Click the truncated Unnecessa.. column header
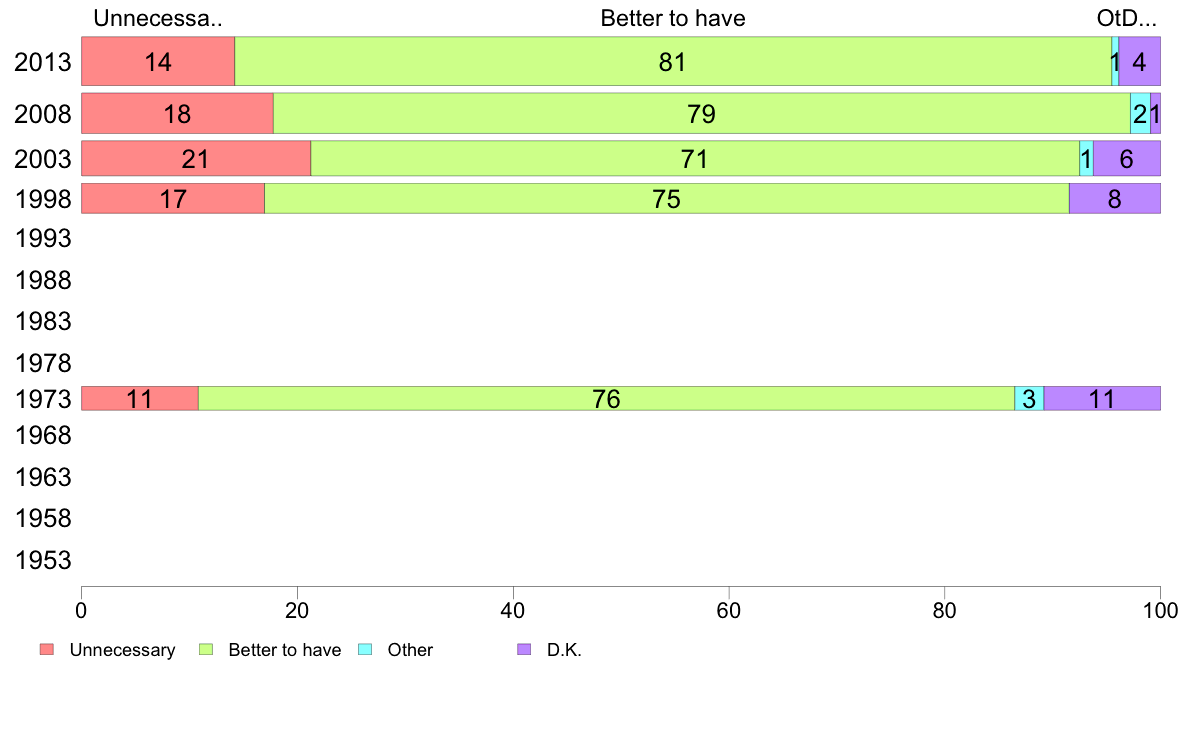Screen dimensions: 1188x736 pyautogui.click(x=158, y=18)
